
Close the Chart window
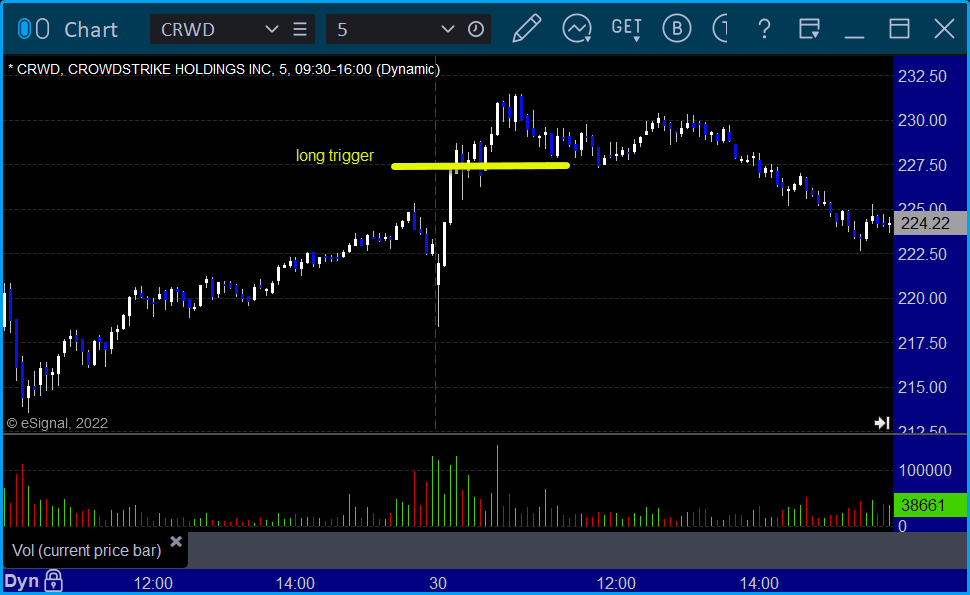[x=944, y=29]
